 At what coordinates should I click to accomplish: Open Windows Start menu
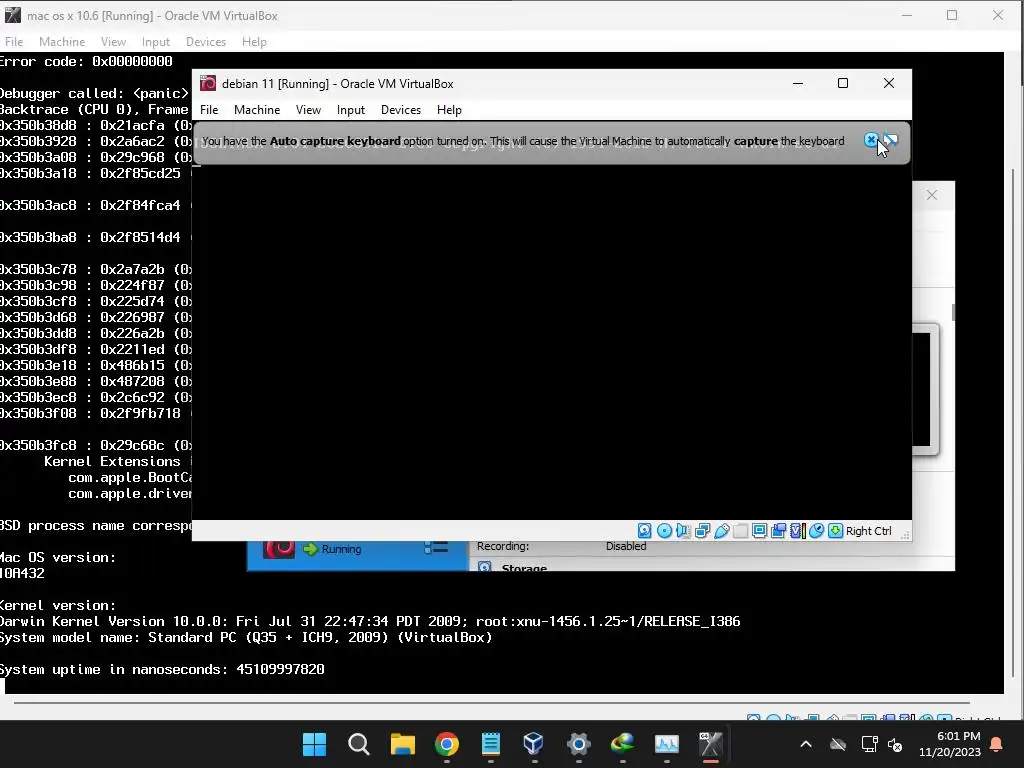click(x=314, y=744)
